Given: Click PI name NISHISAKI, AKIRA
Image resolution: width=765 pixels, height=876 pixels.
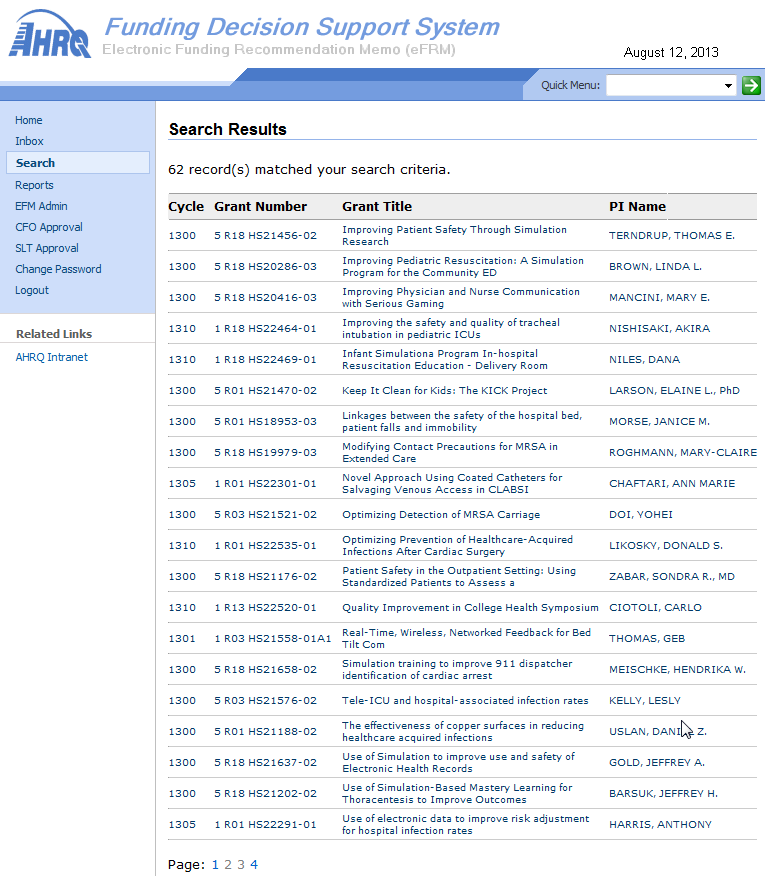Looking at the screenshot, I should 659,328.
